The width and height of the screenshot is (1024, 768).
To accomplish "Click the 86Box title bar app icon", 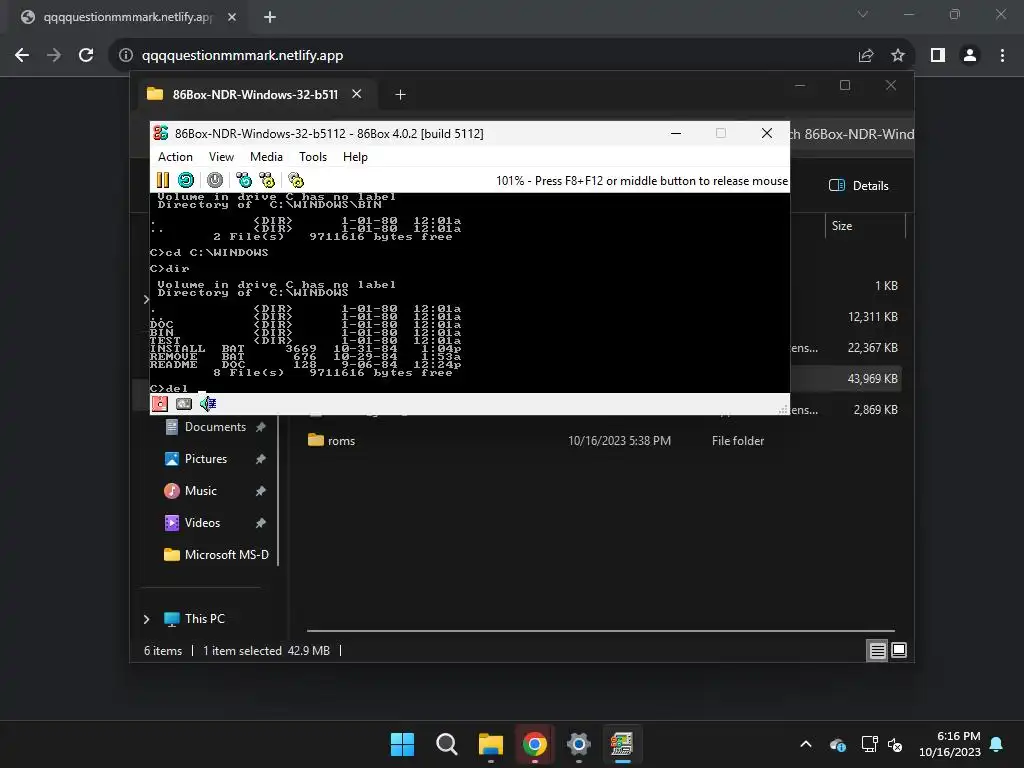I will (161, 133).
